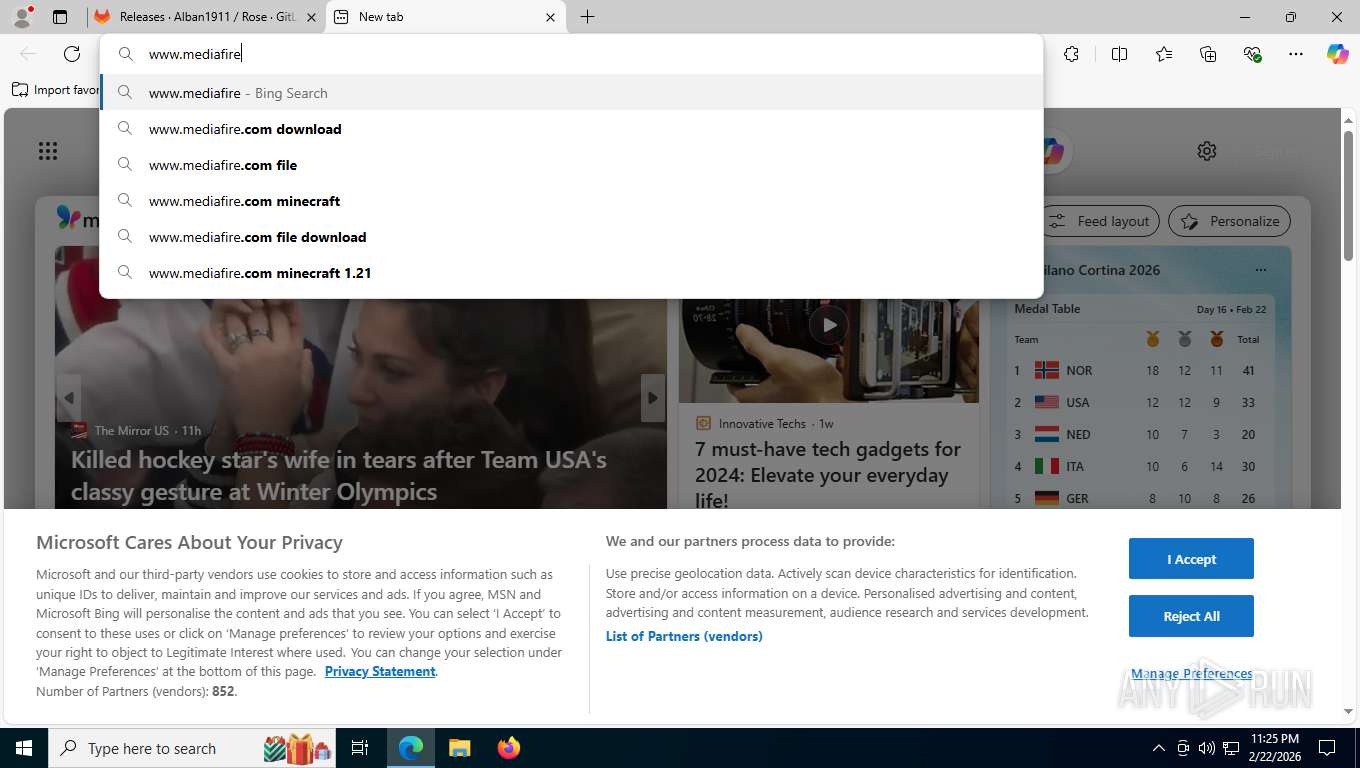Close the New tab tab
This screenshot has height=768, width=1360.
pyautogui.click(x=550, y=17)
